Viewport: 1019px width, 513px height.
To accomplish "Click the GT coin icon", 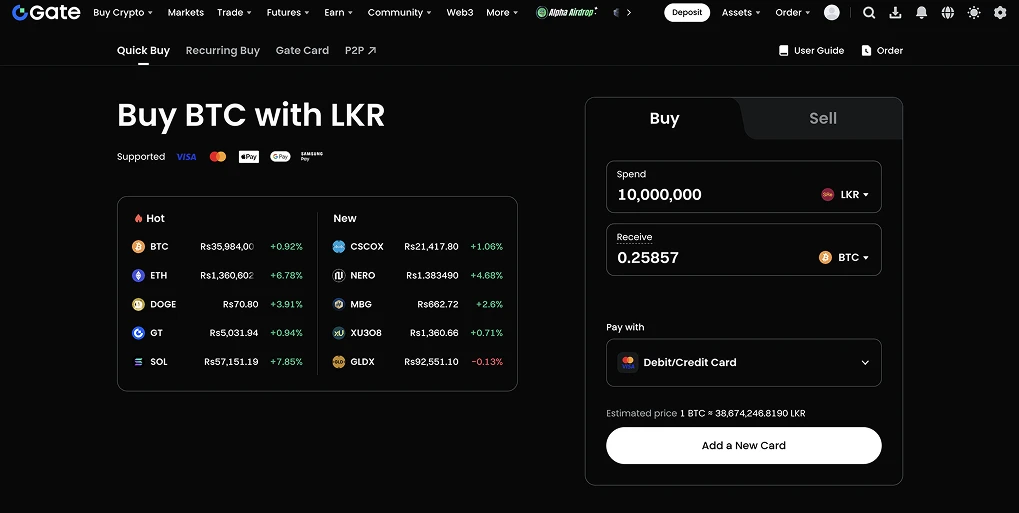I will (x=138, y=332).
